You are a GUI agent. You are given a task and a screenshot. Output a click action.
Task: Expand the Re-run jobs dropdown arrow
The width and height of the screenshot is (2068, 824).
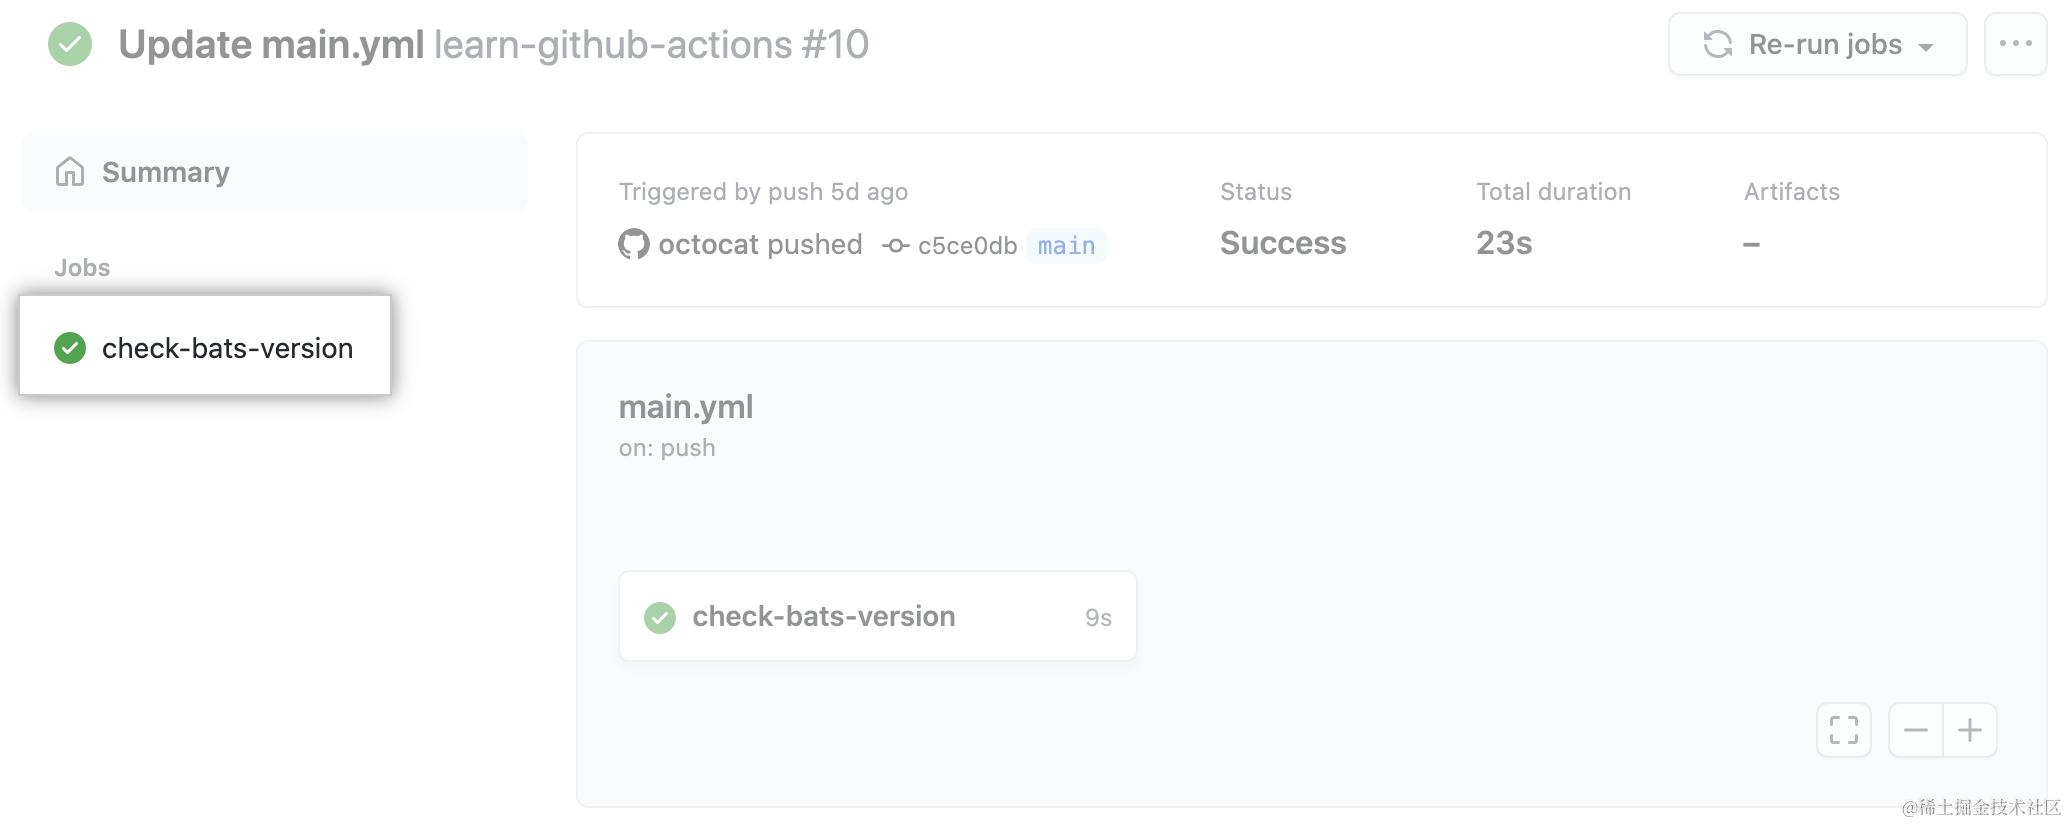[x=1926, y=46]
